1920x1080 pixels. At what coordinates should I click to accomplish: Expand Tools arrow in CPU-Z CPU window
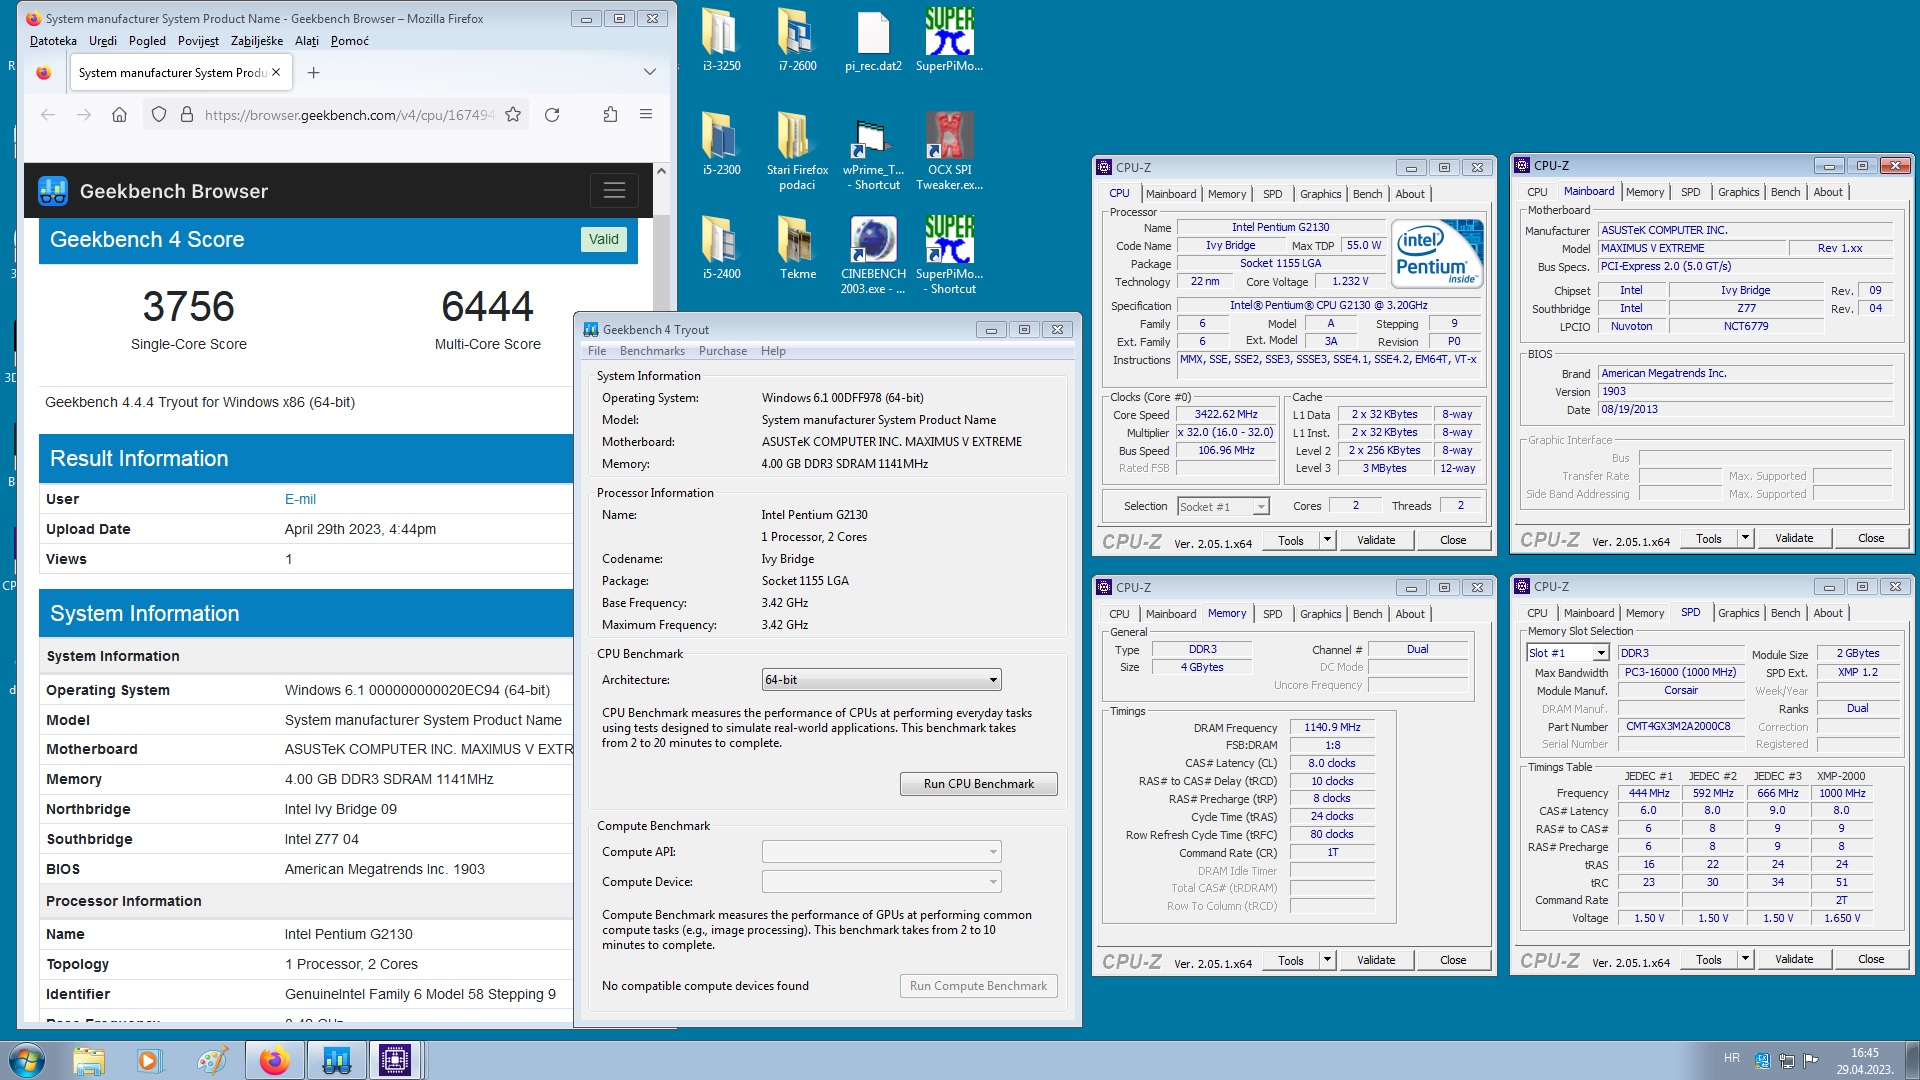pos(1327,540)
